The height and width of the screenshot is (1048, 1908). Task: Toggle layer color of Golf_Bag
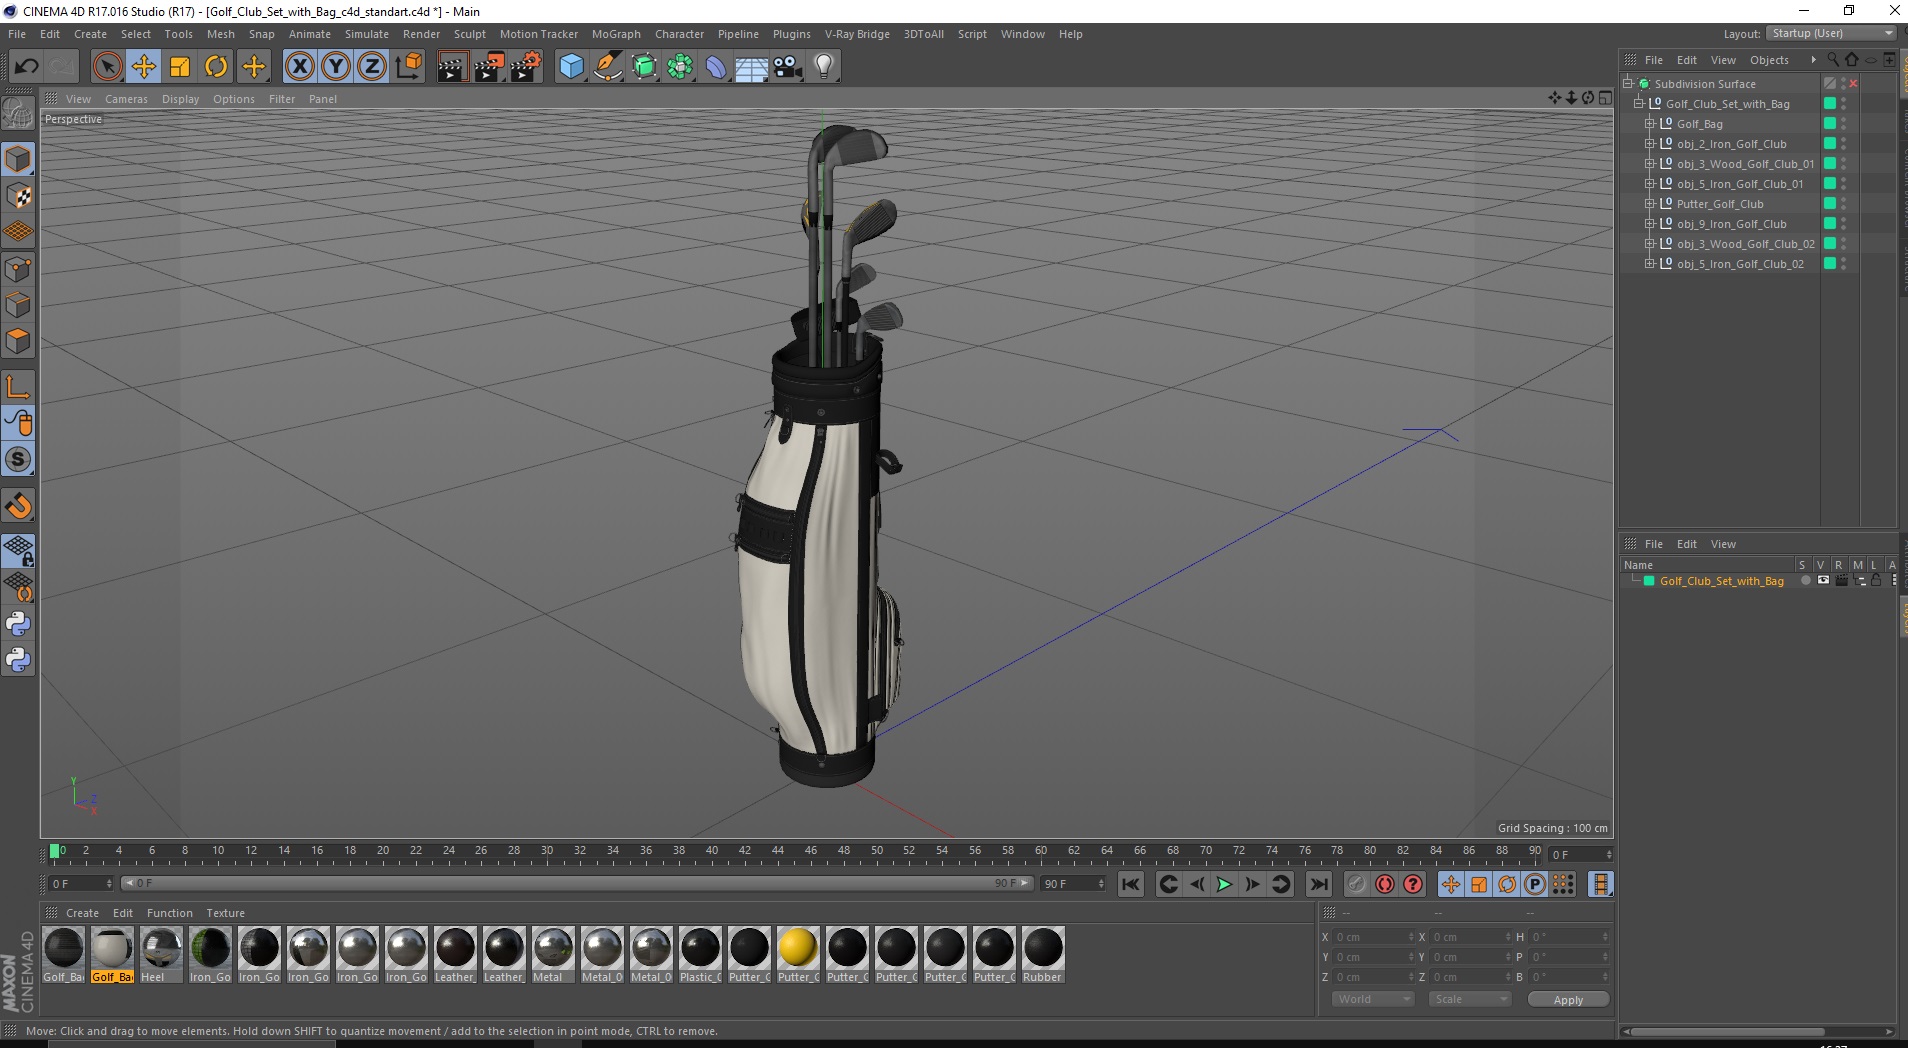click(x=1830, y=124)
